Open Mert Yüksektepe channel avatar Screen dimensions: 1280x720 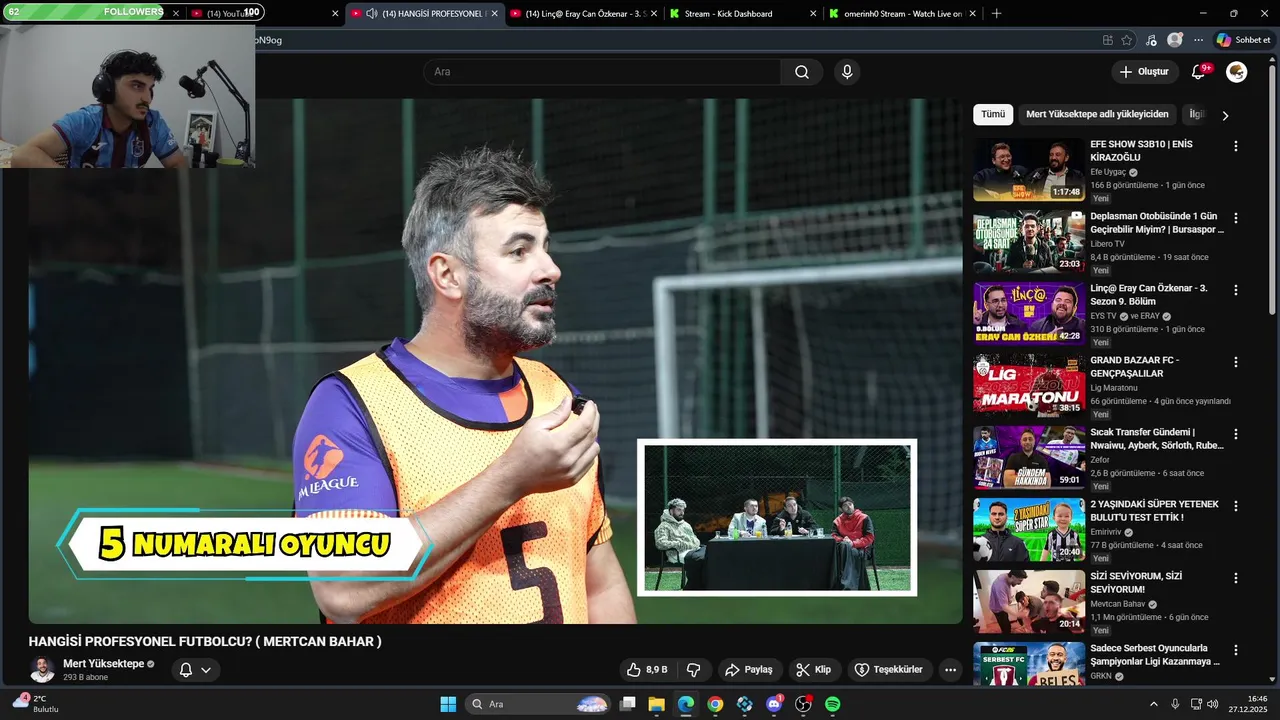click(x=42, y=670)
